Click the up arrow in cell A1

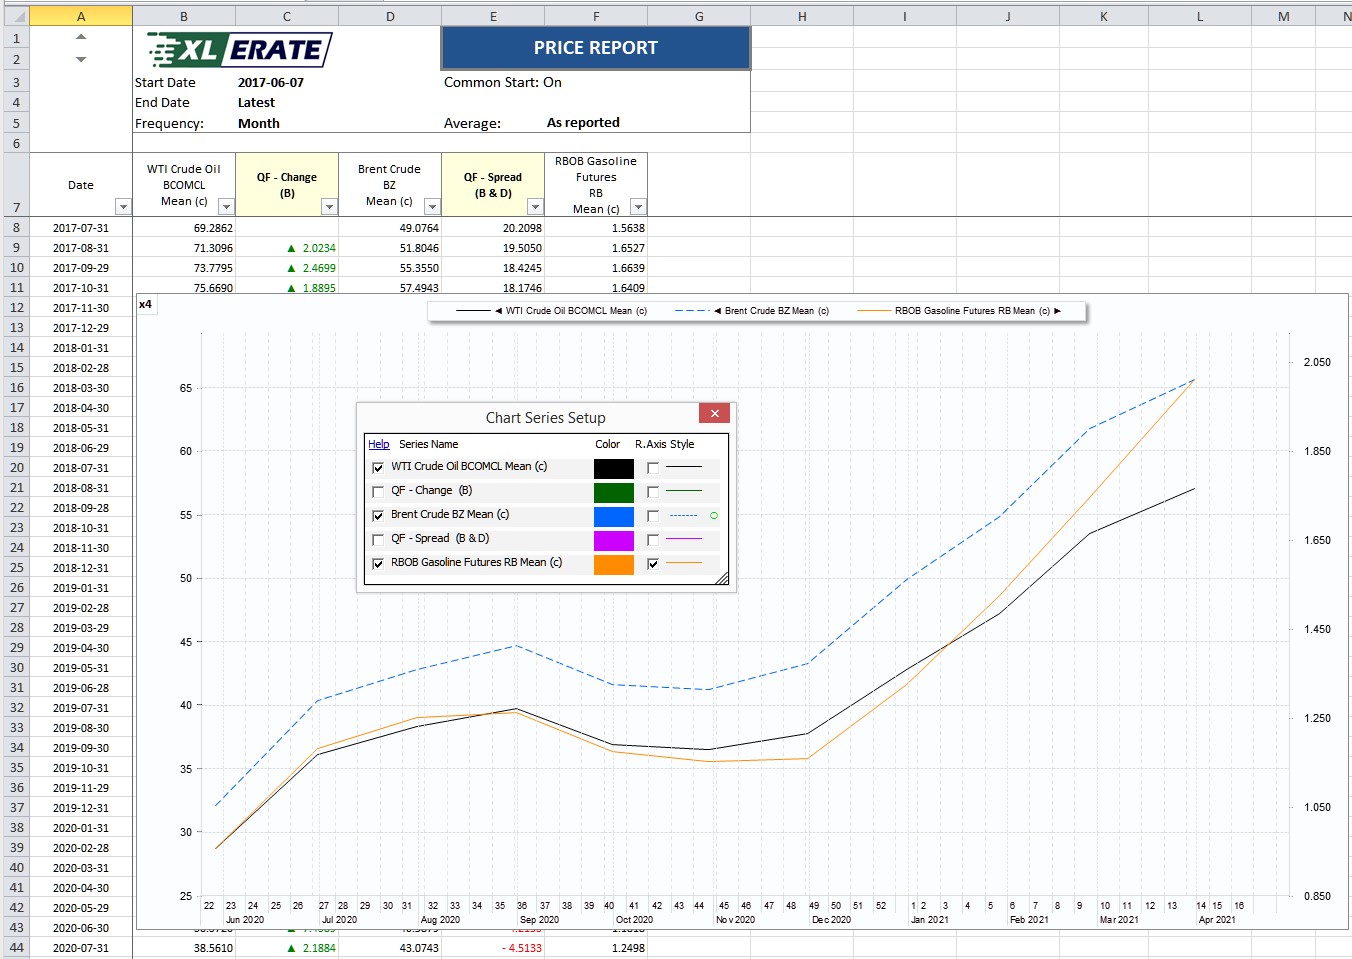click(x=81, y=37)
